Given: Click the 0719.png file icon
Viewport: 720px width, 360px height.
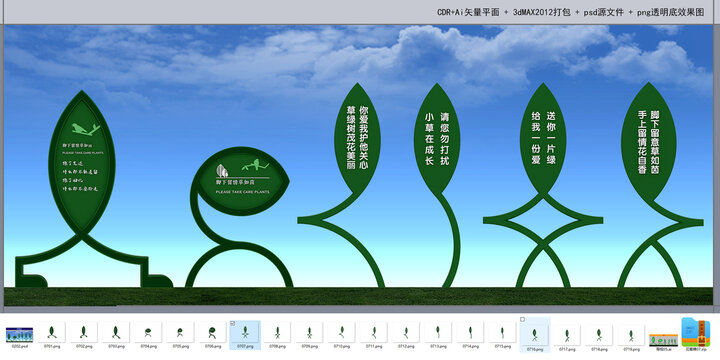Looking at the screenshot, I should coord(631,335).
